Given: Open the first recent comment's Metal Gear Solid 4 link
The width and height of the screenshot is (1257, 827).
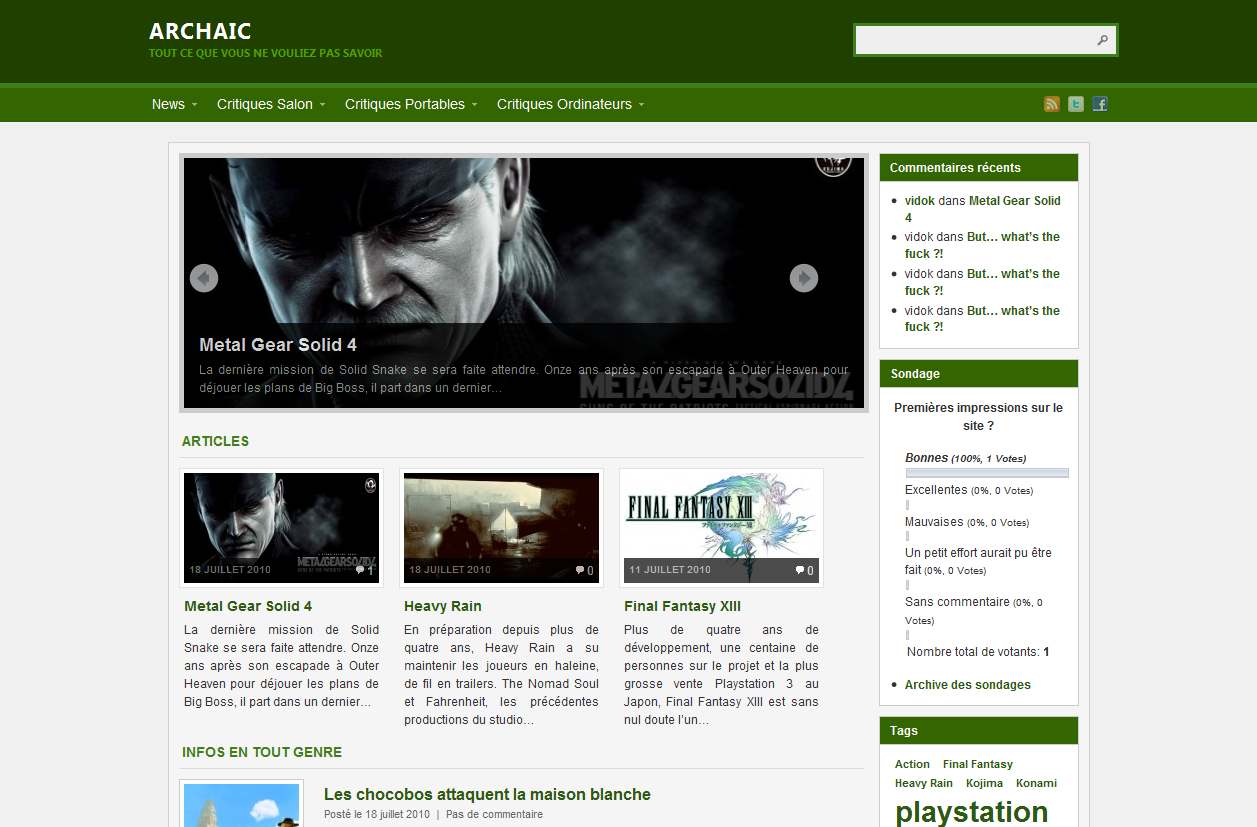Looking at the screenshot, I should [983, 209].
